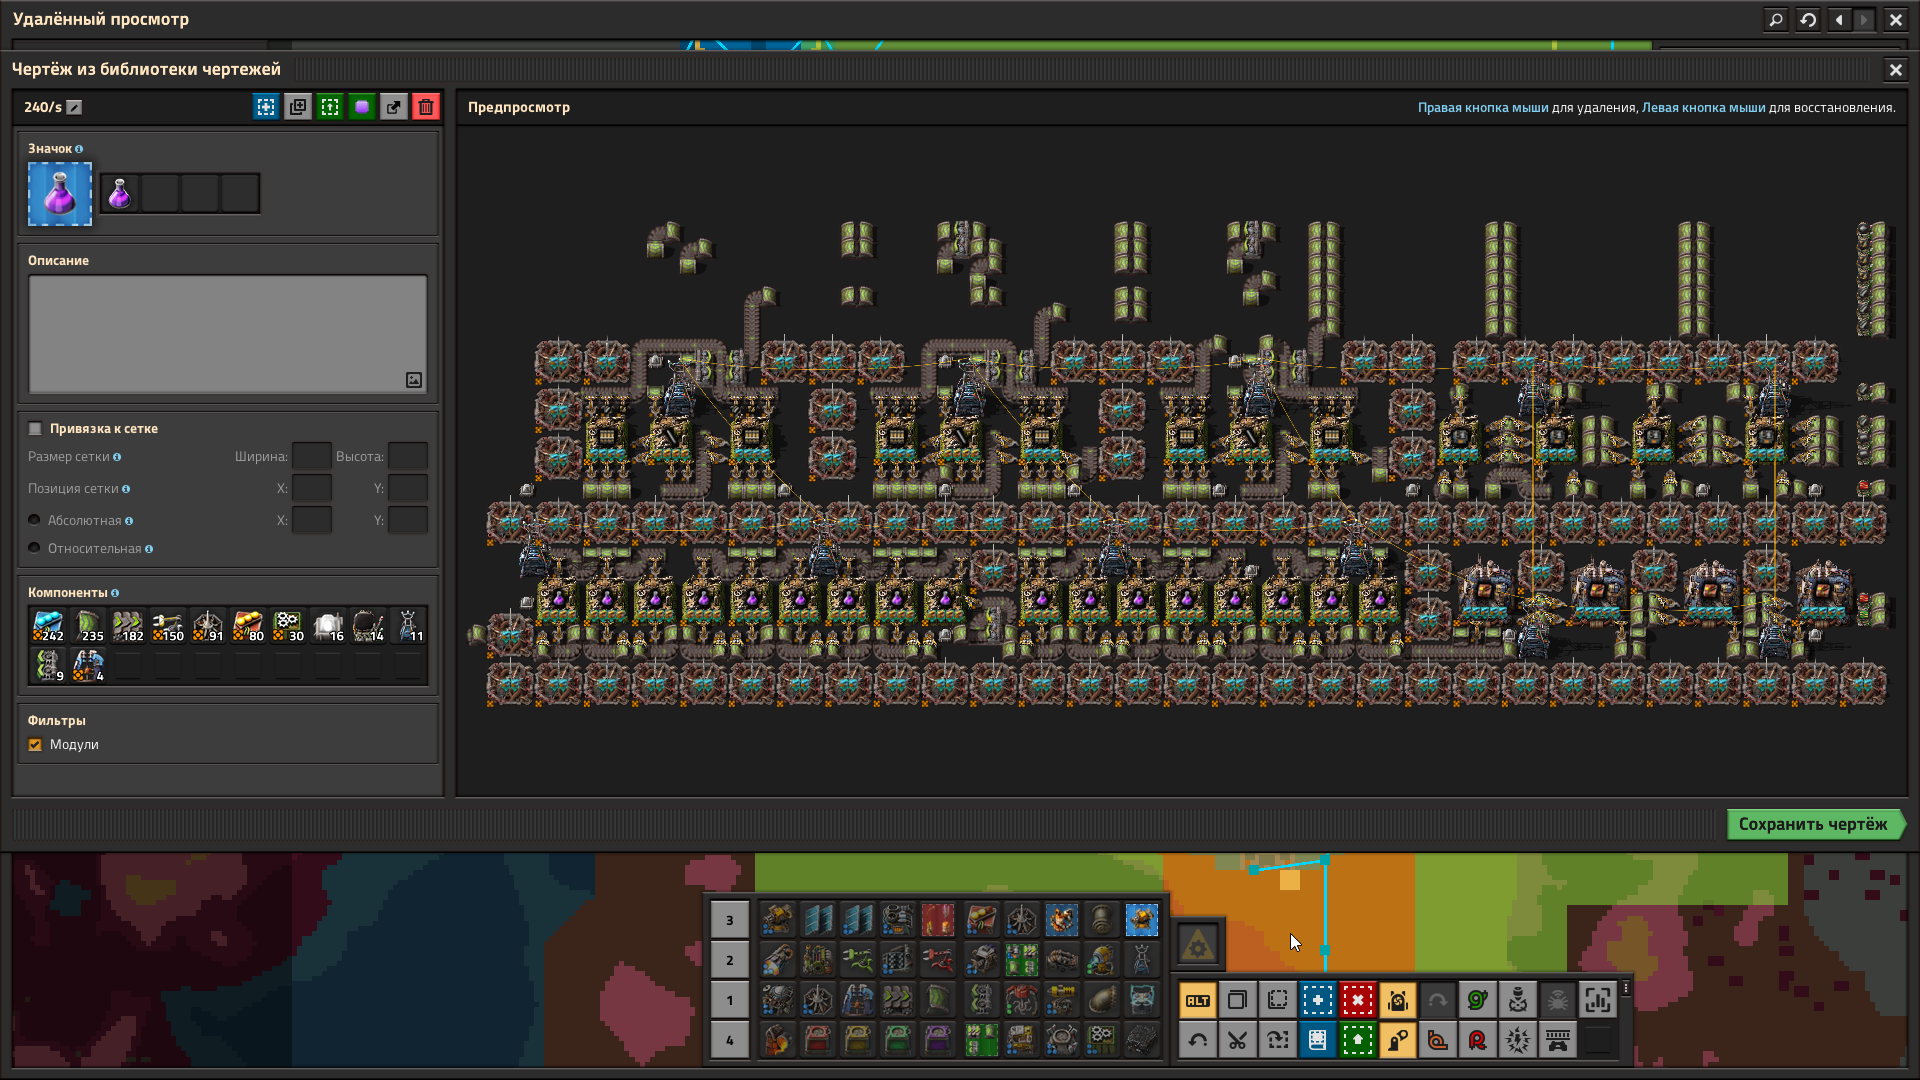Toggle the personal roboport shortcut
Viewport: 1920px width, 1080px height.
(x=1398, y=1000)
